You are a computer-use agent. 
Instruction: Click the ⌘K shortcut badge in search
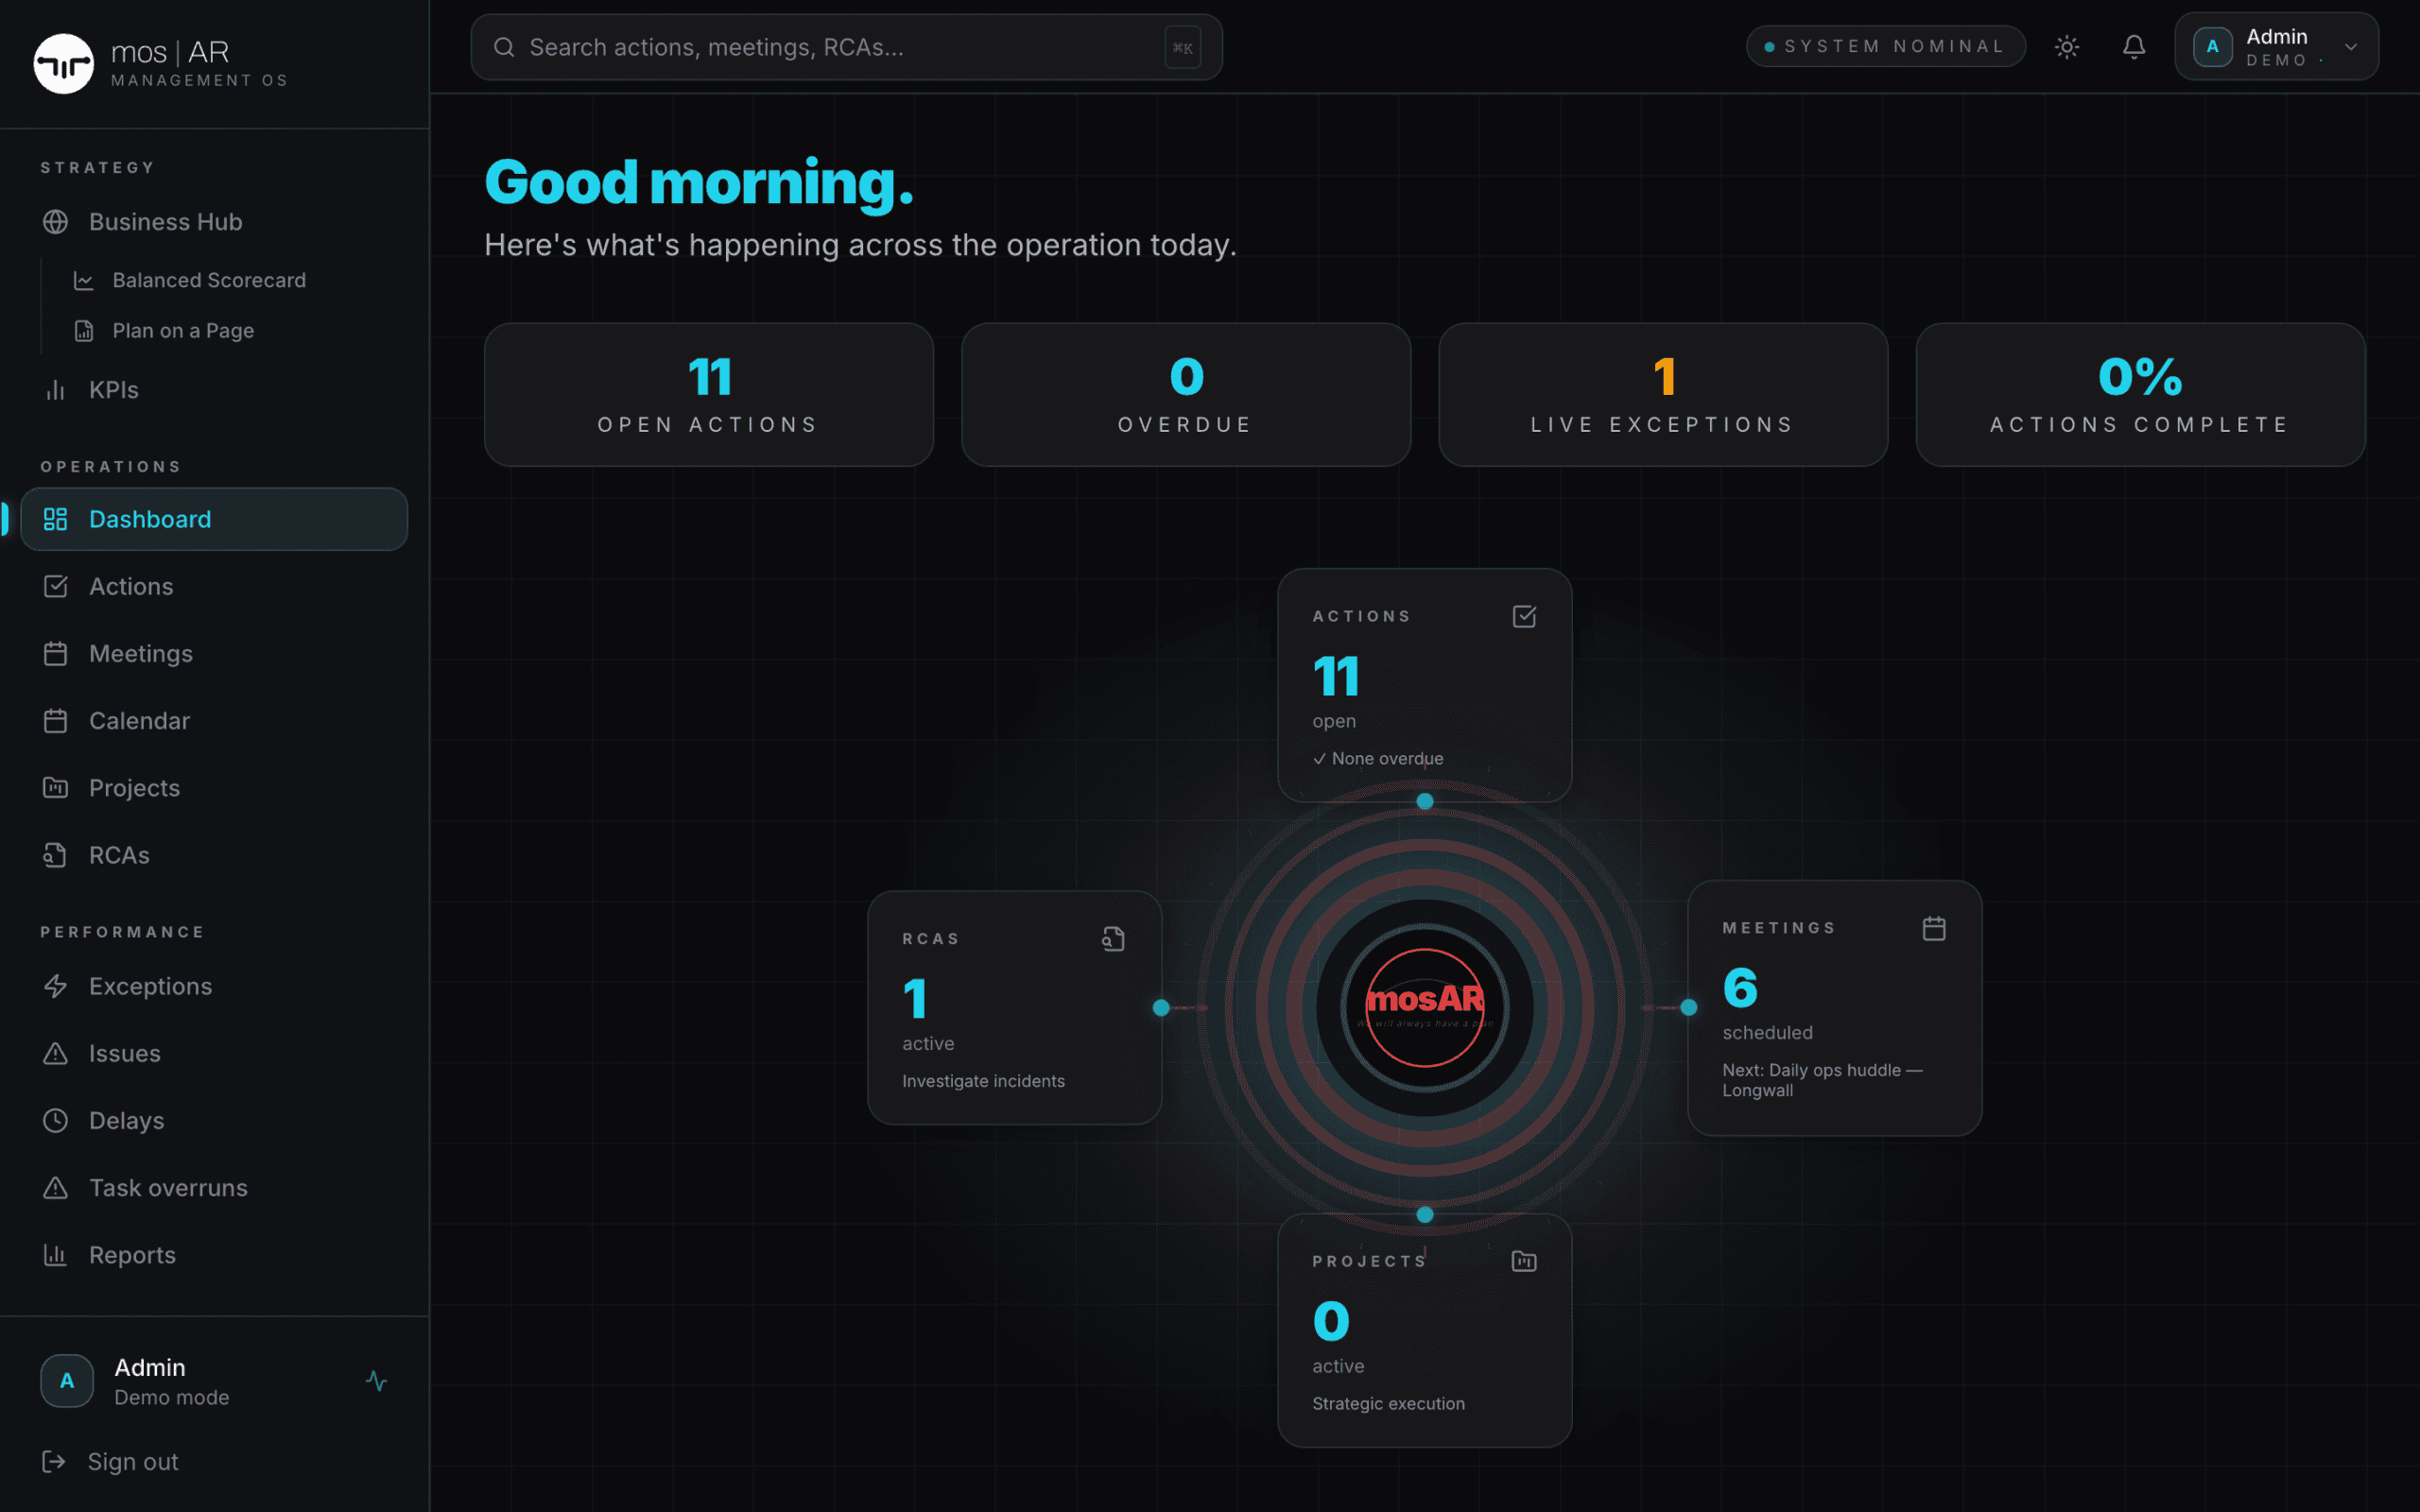pos(1183,48)
